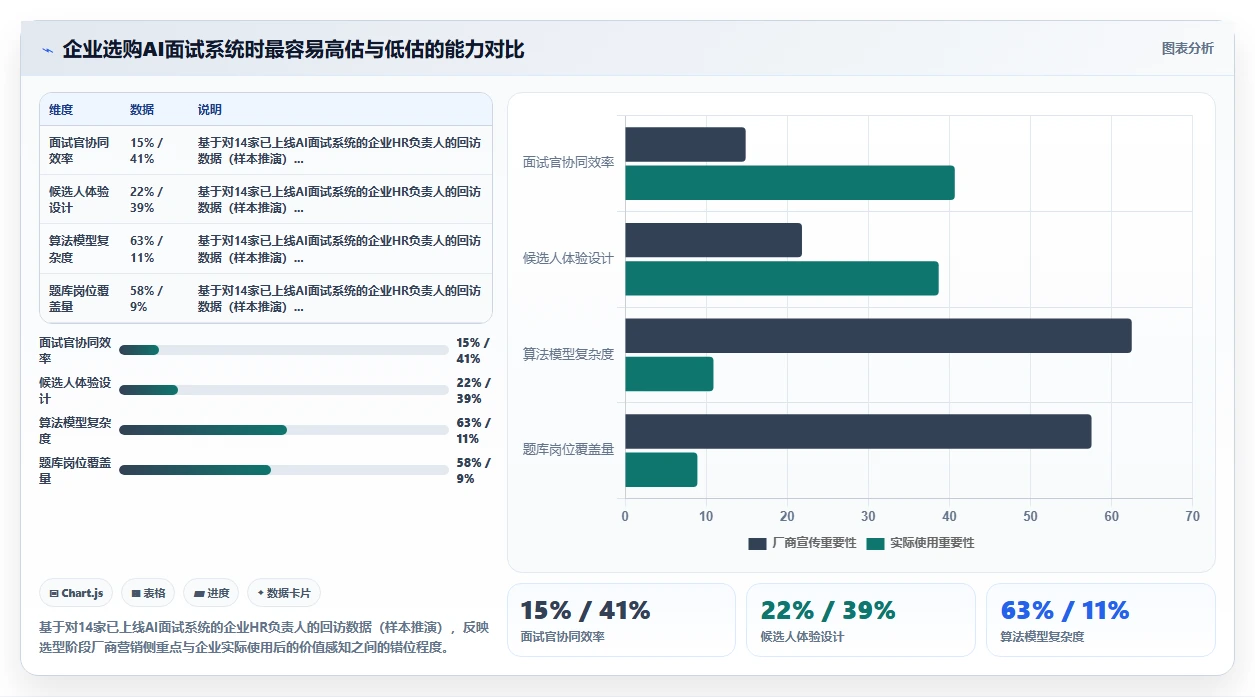Click the green bar for 候选人体验设计 in chart
Viewport: 1255px width, 697px height.
click(x=782, y=278)
